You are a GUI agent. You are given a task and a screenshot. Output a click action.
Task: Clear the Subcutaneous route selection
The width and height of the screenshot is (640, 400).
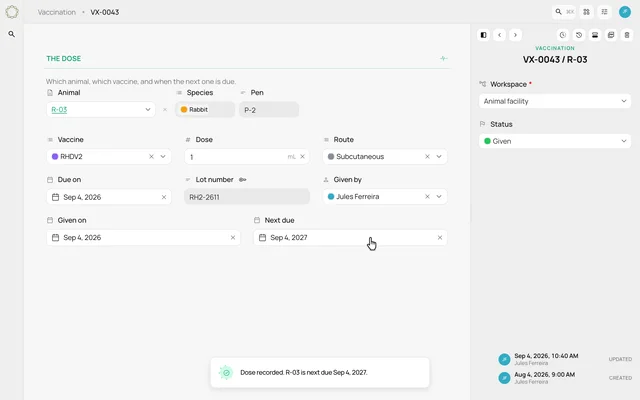(427, 156)
